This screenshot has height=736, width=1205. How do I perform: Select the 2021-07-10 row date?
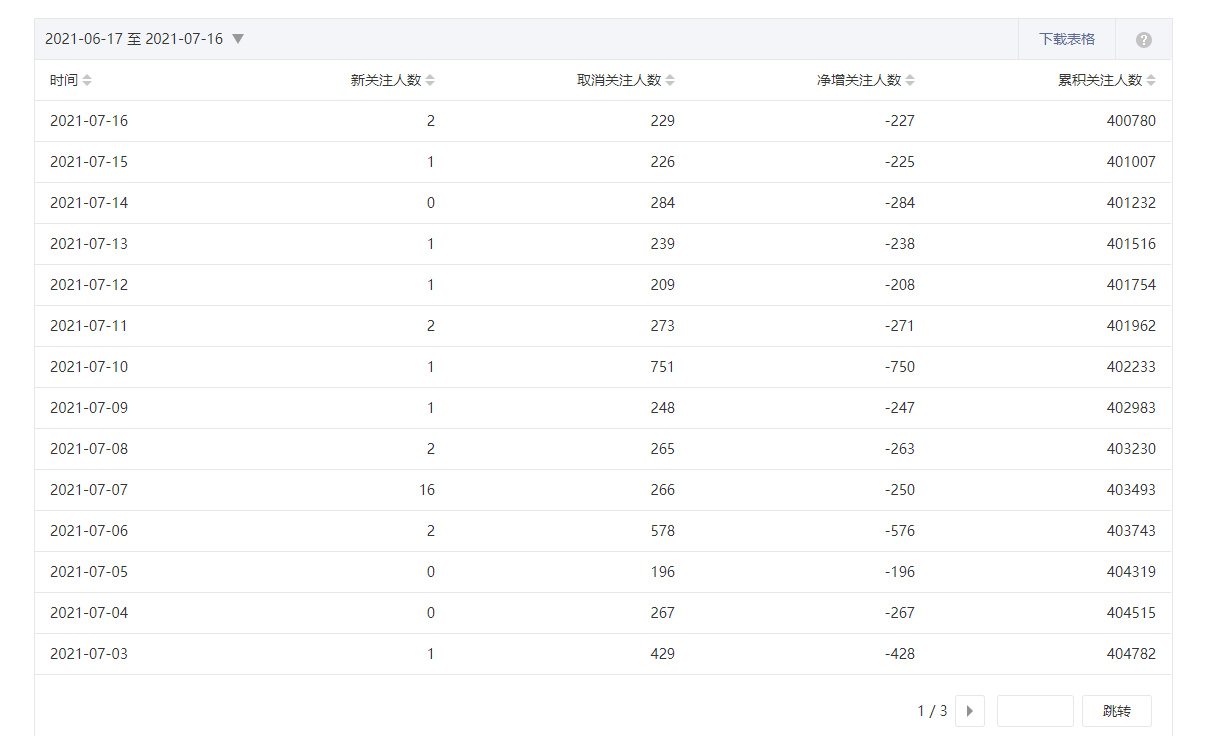(x=89, y=367)
